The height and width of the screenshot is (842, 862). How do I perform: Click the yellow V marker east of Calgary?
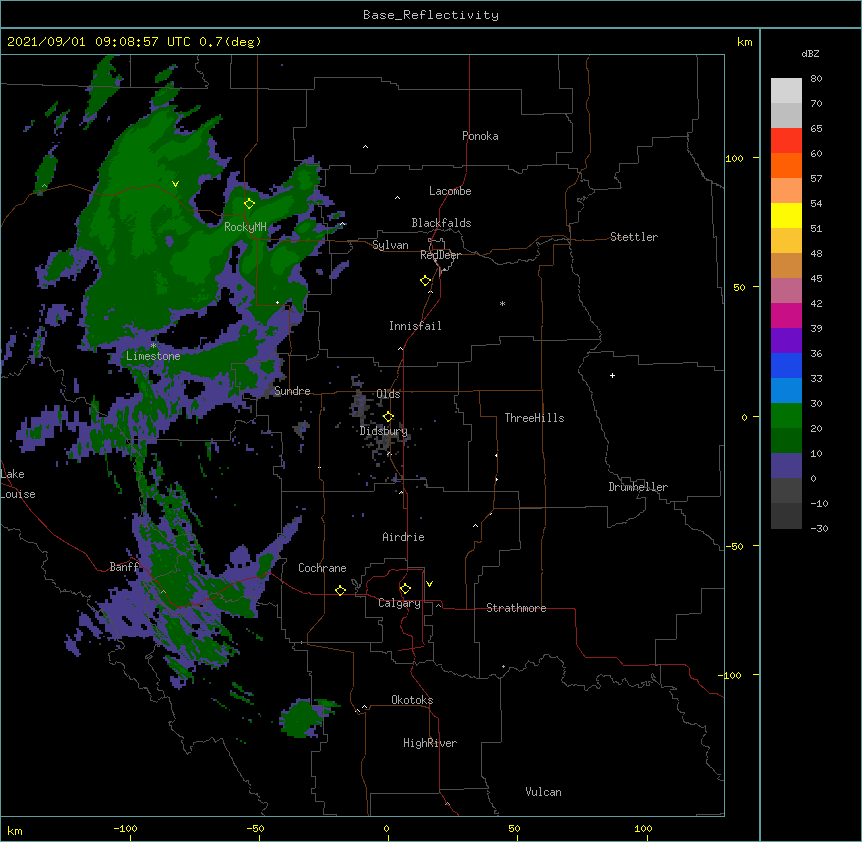point(429,584)
